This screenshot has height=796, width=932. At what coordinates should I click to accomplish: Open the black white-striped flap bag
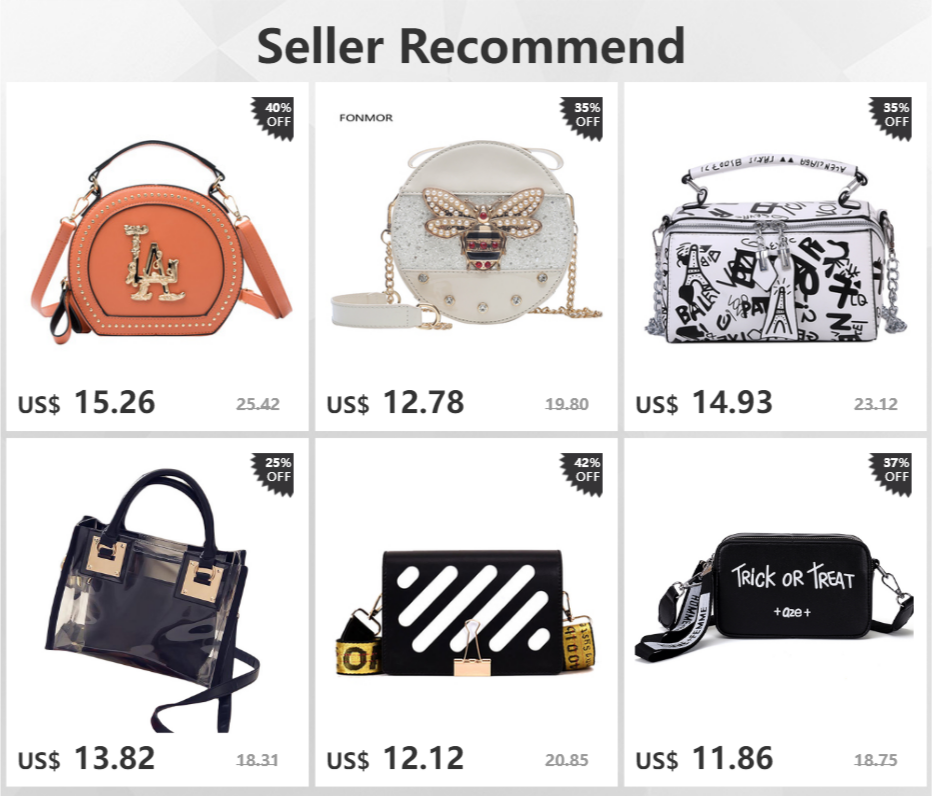(x=466, y=613)
